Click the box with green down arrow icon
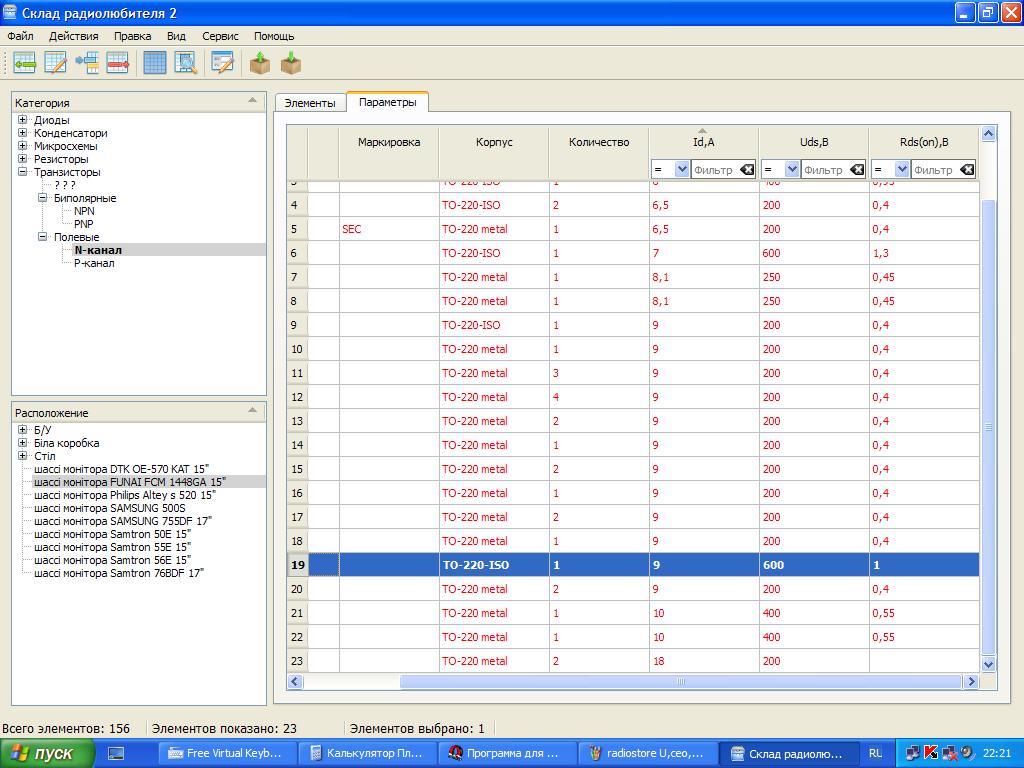Viewport: 1024px width, 768px height. click(x=291, y=63)
